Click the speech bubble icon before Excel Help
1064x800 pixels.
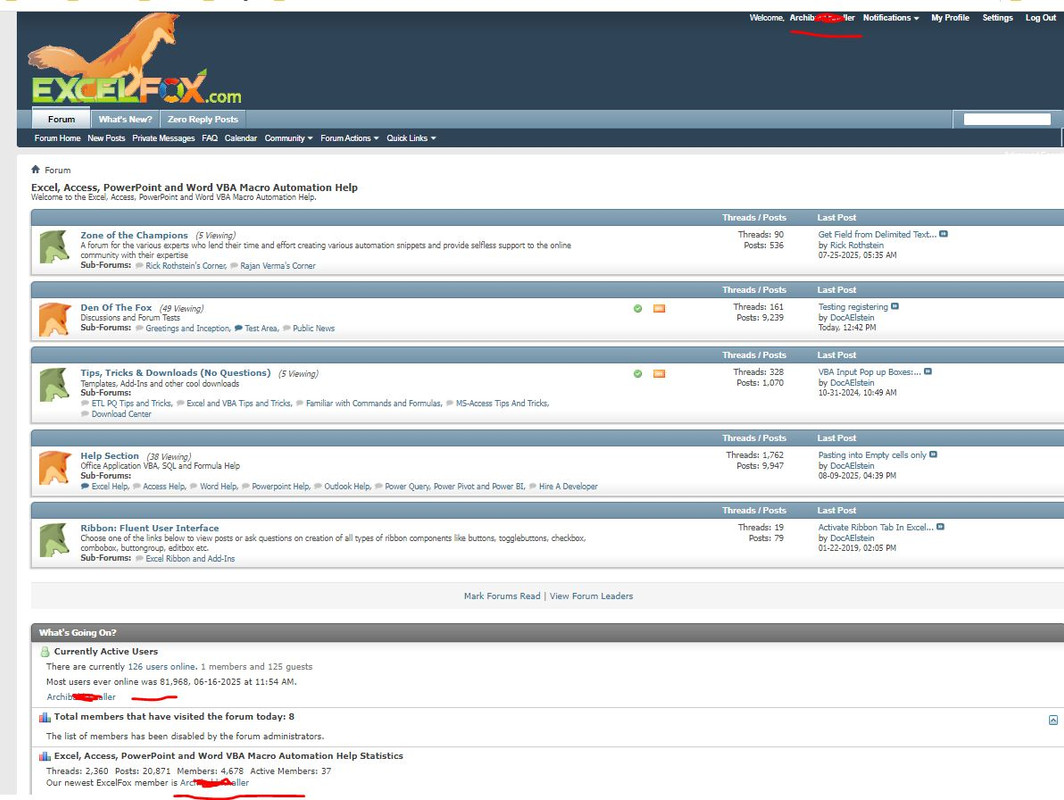point(85,487)
